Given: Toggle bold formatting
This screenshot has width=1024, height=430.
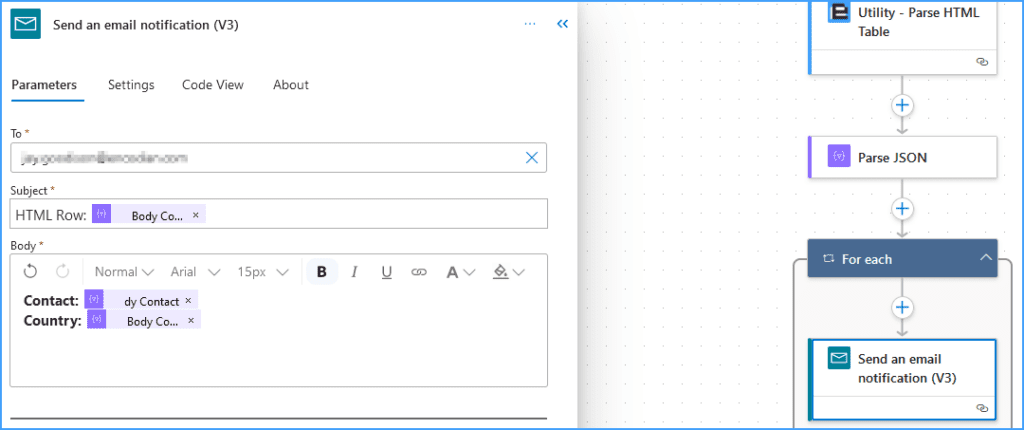Looking at the screenshot, I should [321, 272].
